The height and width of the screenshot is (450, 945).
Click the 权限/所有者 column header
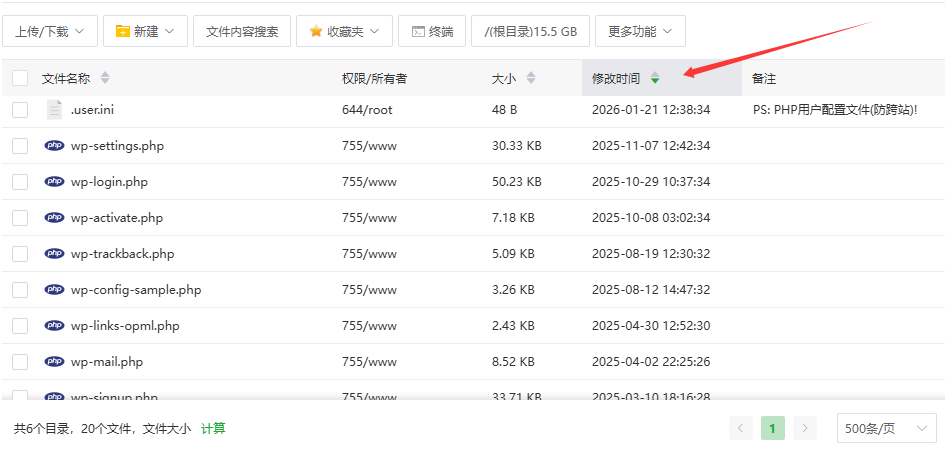click(374, 78)
